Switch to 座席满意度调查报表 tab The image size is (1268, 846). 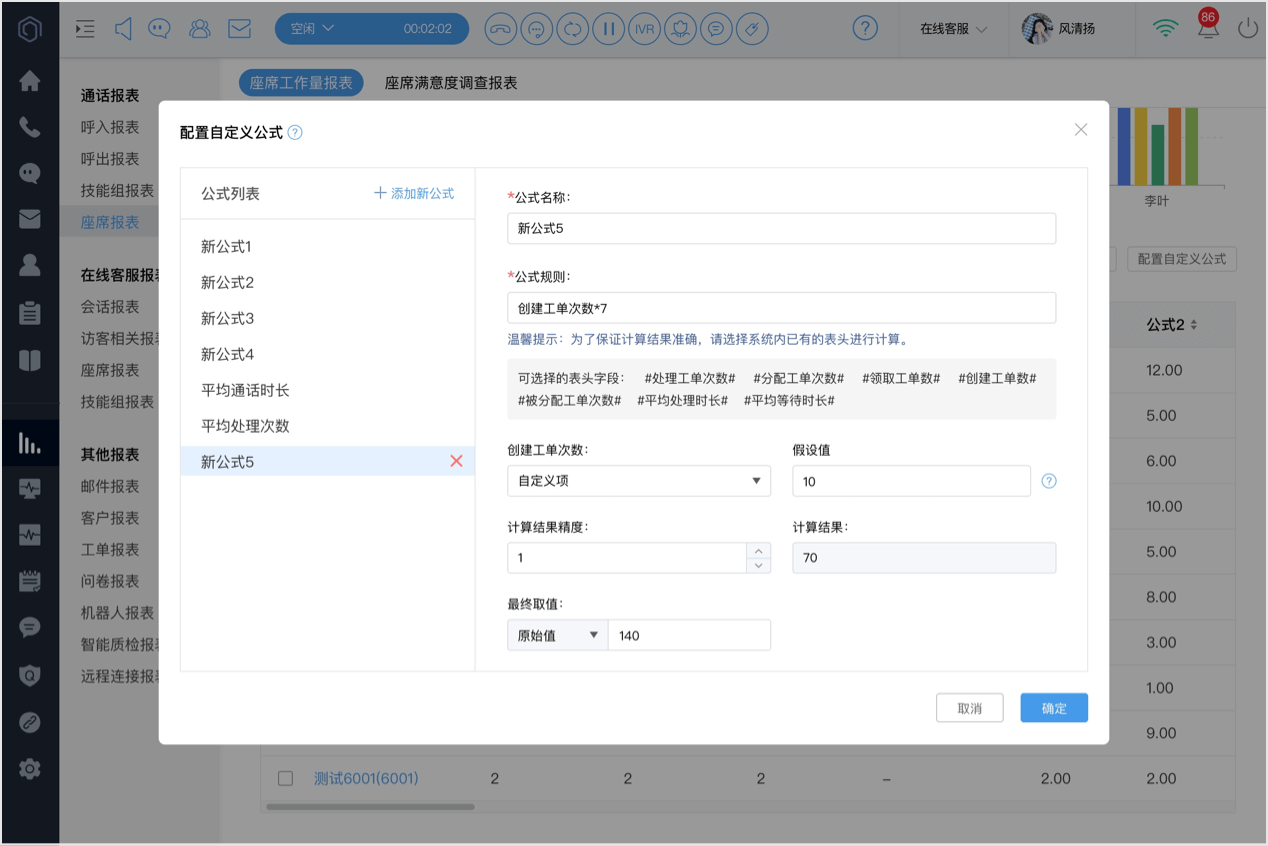[x=451, y=83]
